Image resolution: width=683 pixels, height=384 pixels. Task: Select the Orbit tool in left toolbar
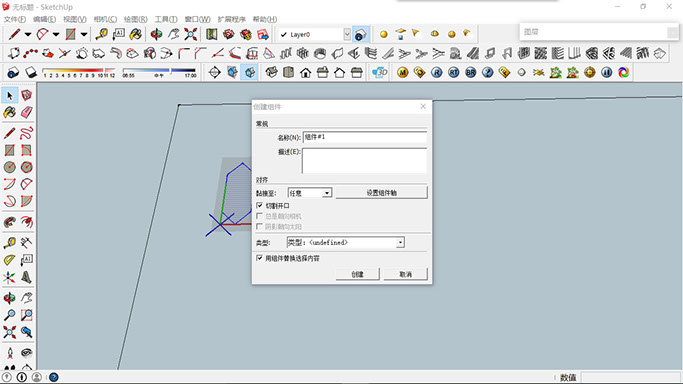coord(10,298)
